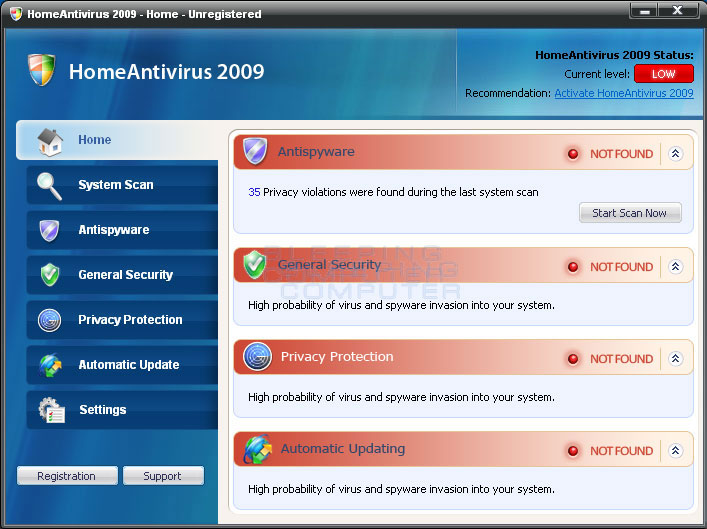Screen dimensions: 707x529
Task: Open the Home section
Action: point(117,140)
